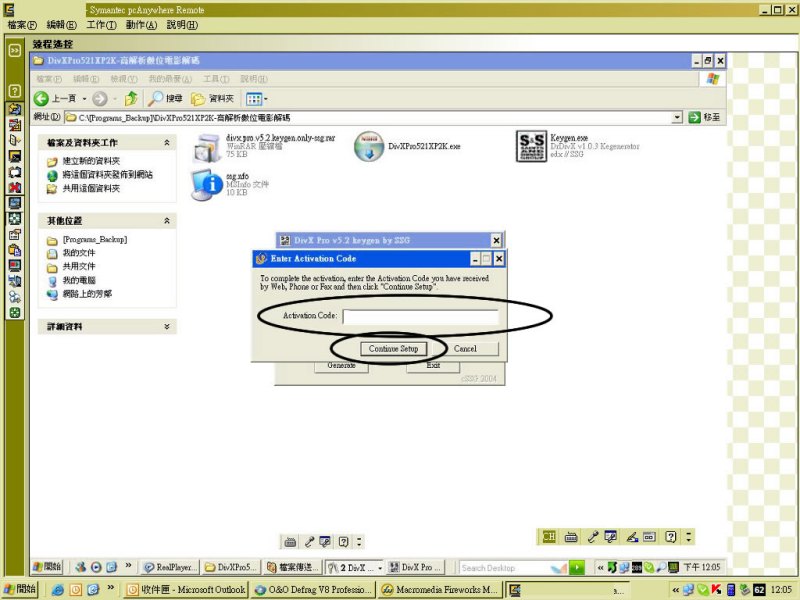800x600 pixels.
Task: Open the remote 開始 Start button
Action: 47,567
